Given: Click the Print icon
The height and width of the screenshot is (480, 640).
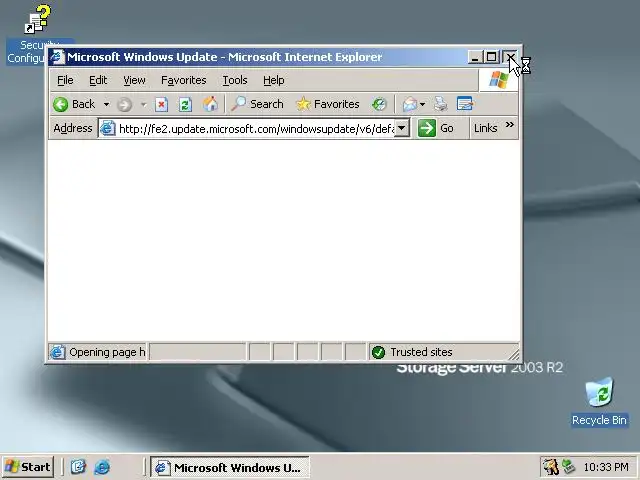Looking at the screenshot, I should (x=441, y=104).
